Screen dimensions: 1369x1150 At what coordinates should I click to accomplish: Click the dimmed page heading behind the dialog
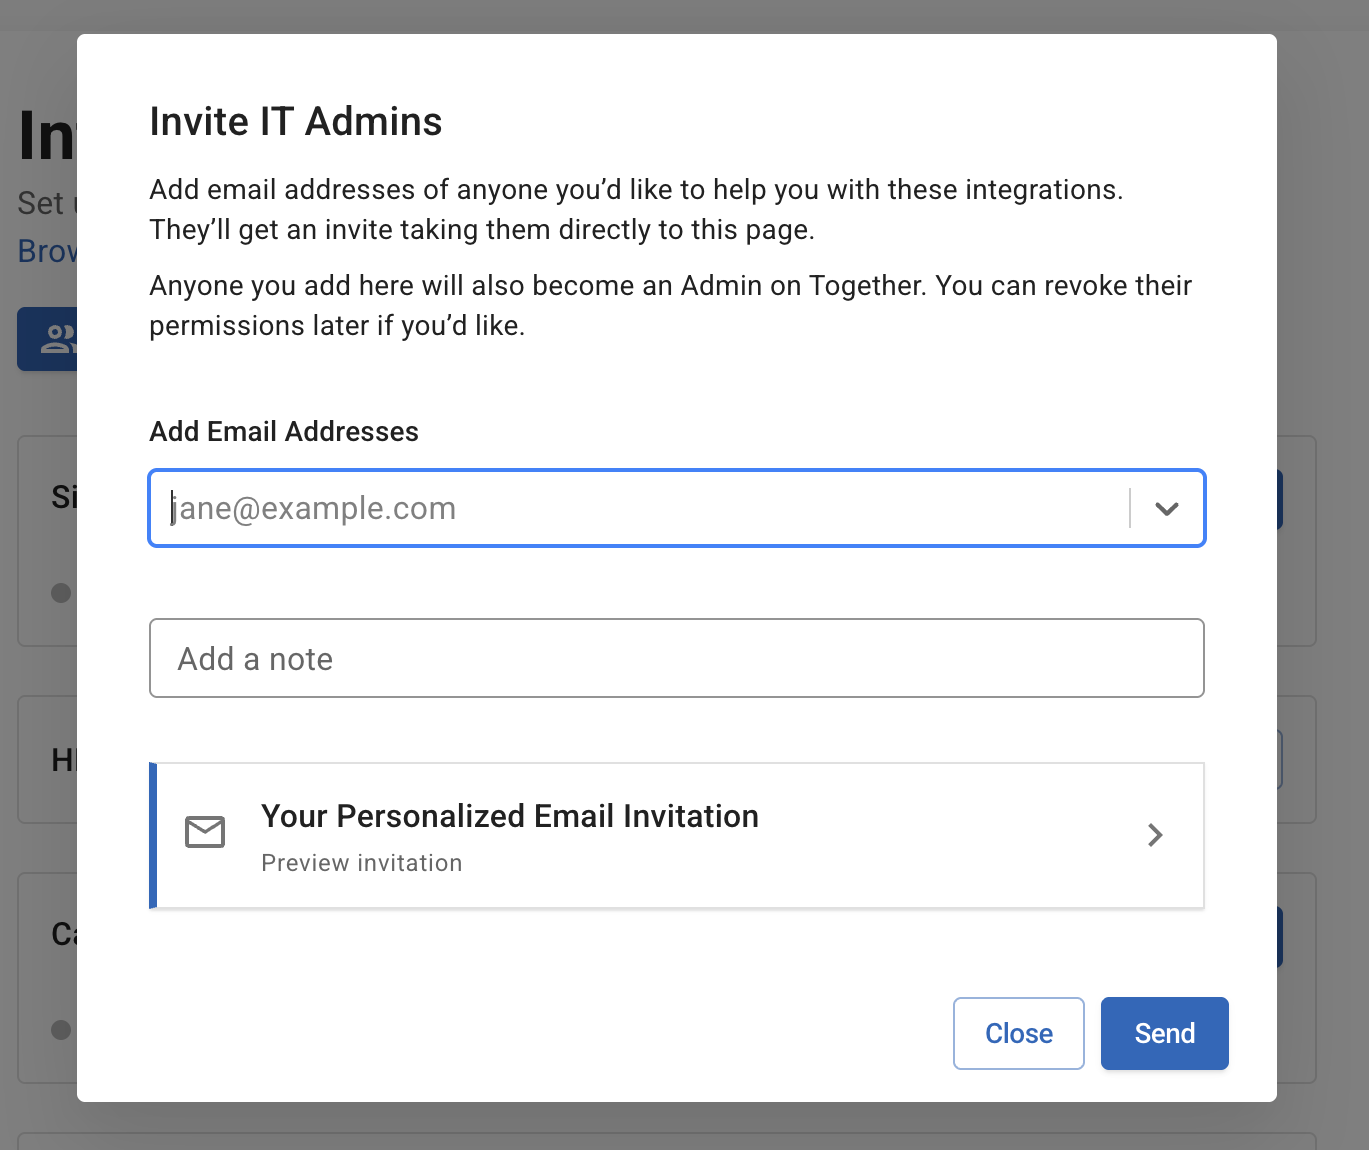point(46,137)
